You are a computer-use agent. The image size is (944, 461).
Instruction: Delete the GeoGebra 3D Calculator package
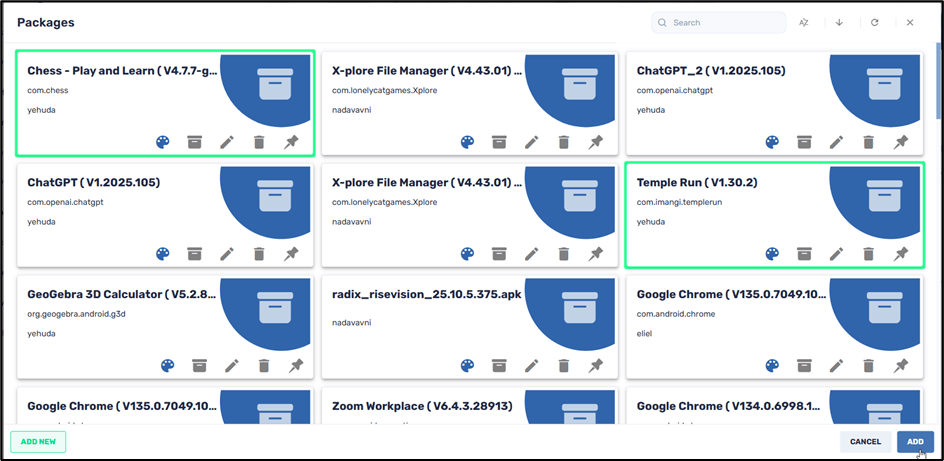(264, 366)
